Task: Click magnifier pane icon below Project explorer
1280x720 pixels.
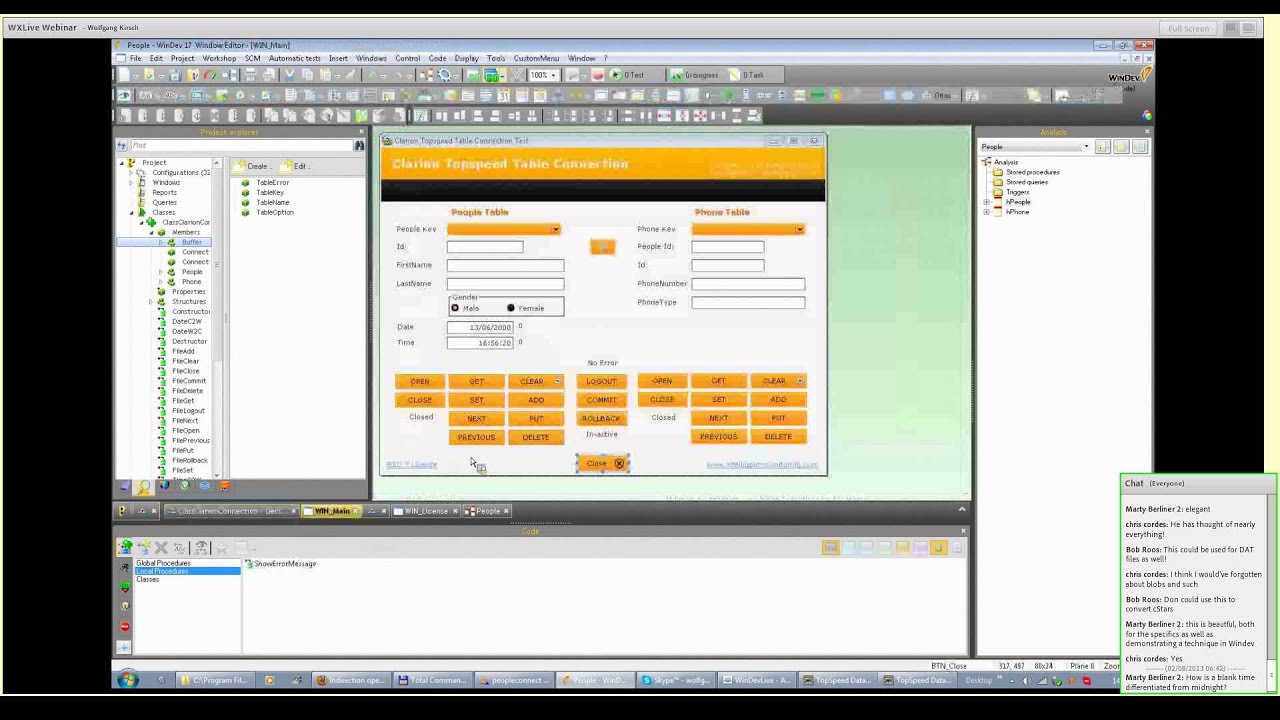Action: click(x=144, y=487)
